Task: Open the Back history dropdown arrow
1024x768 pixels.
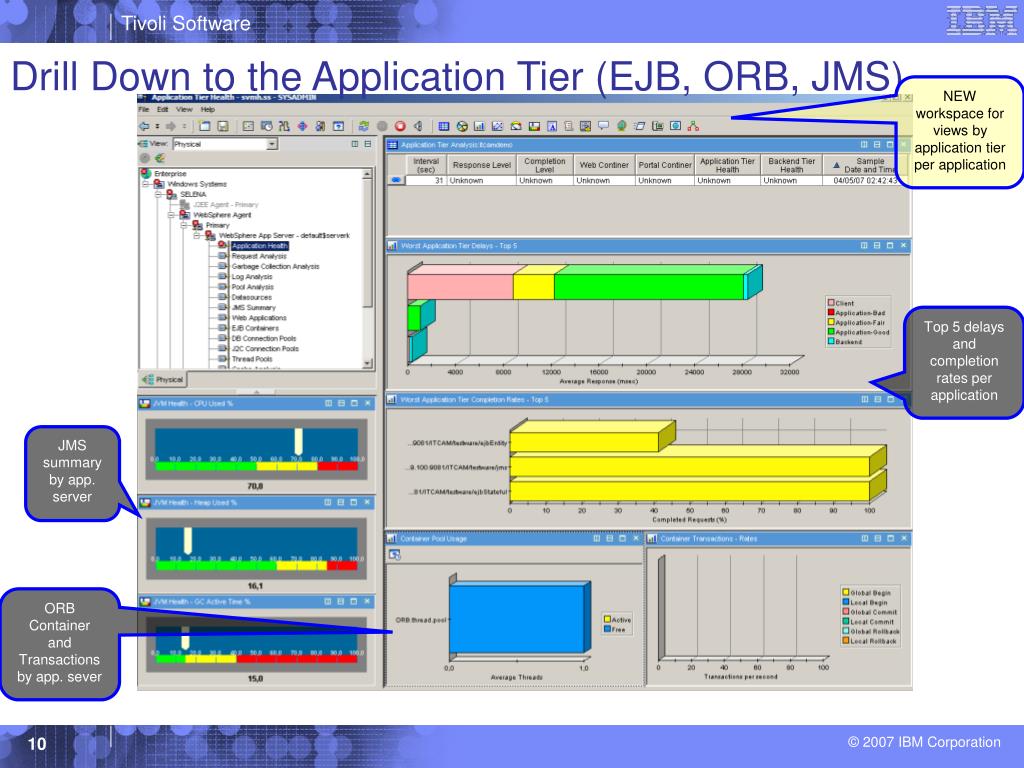Action: [157, 126]
